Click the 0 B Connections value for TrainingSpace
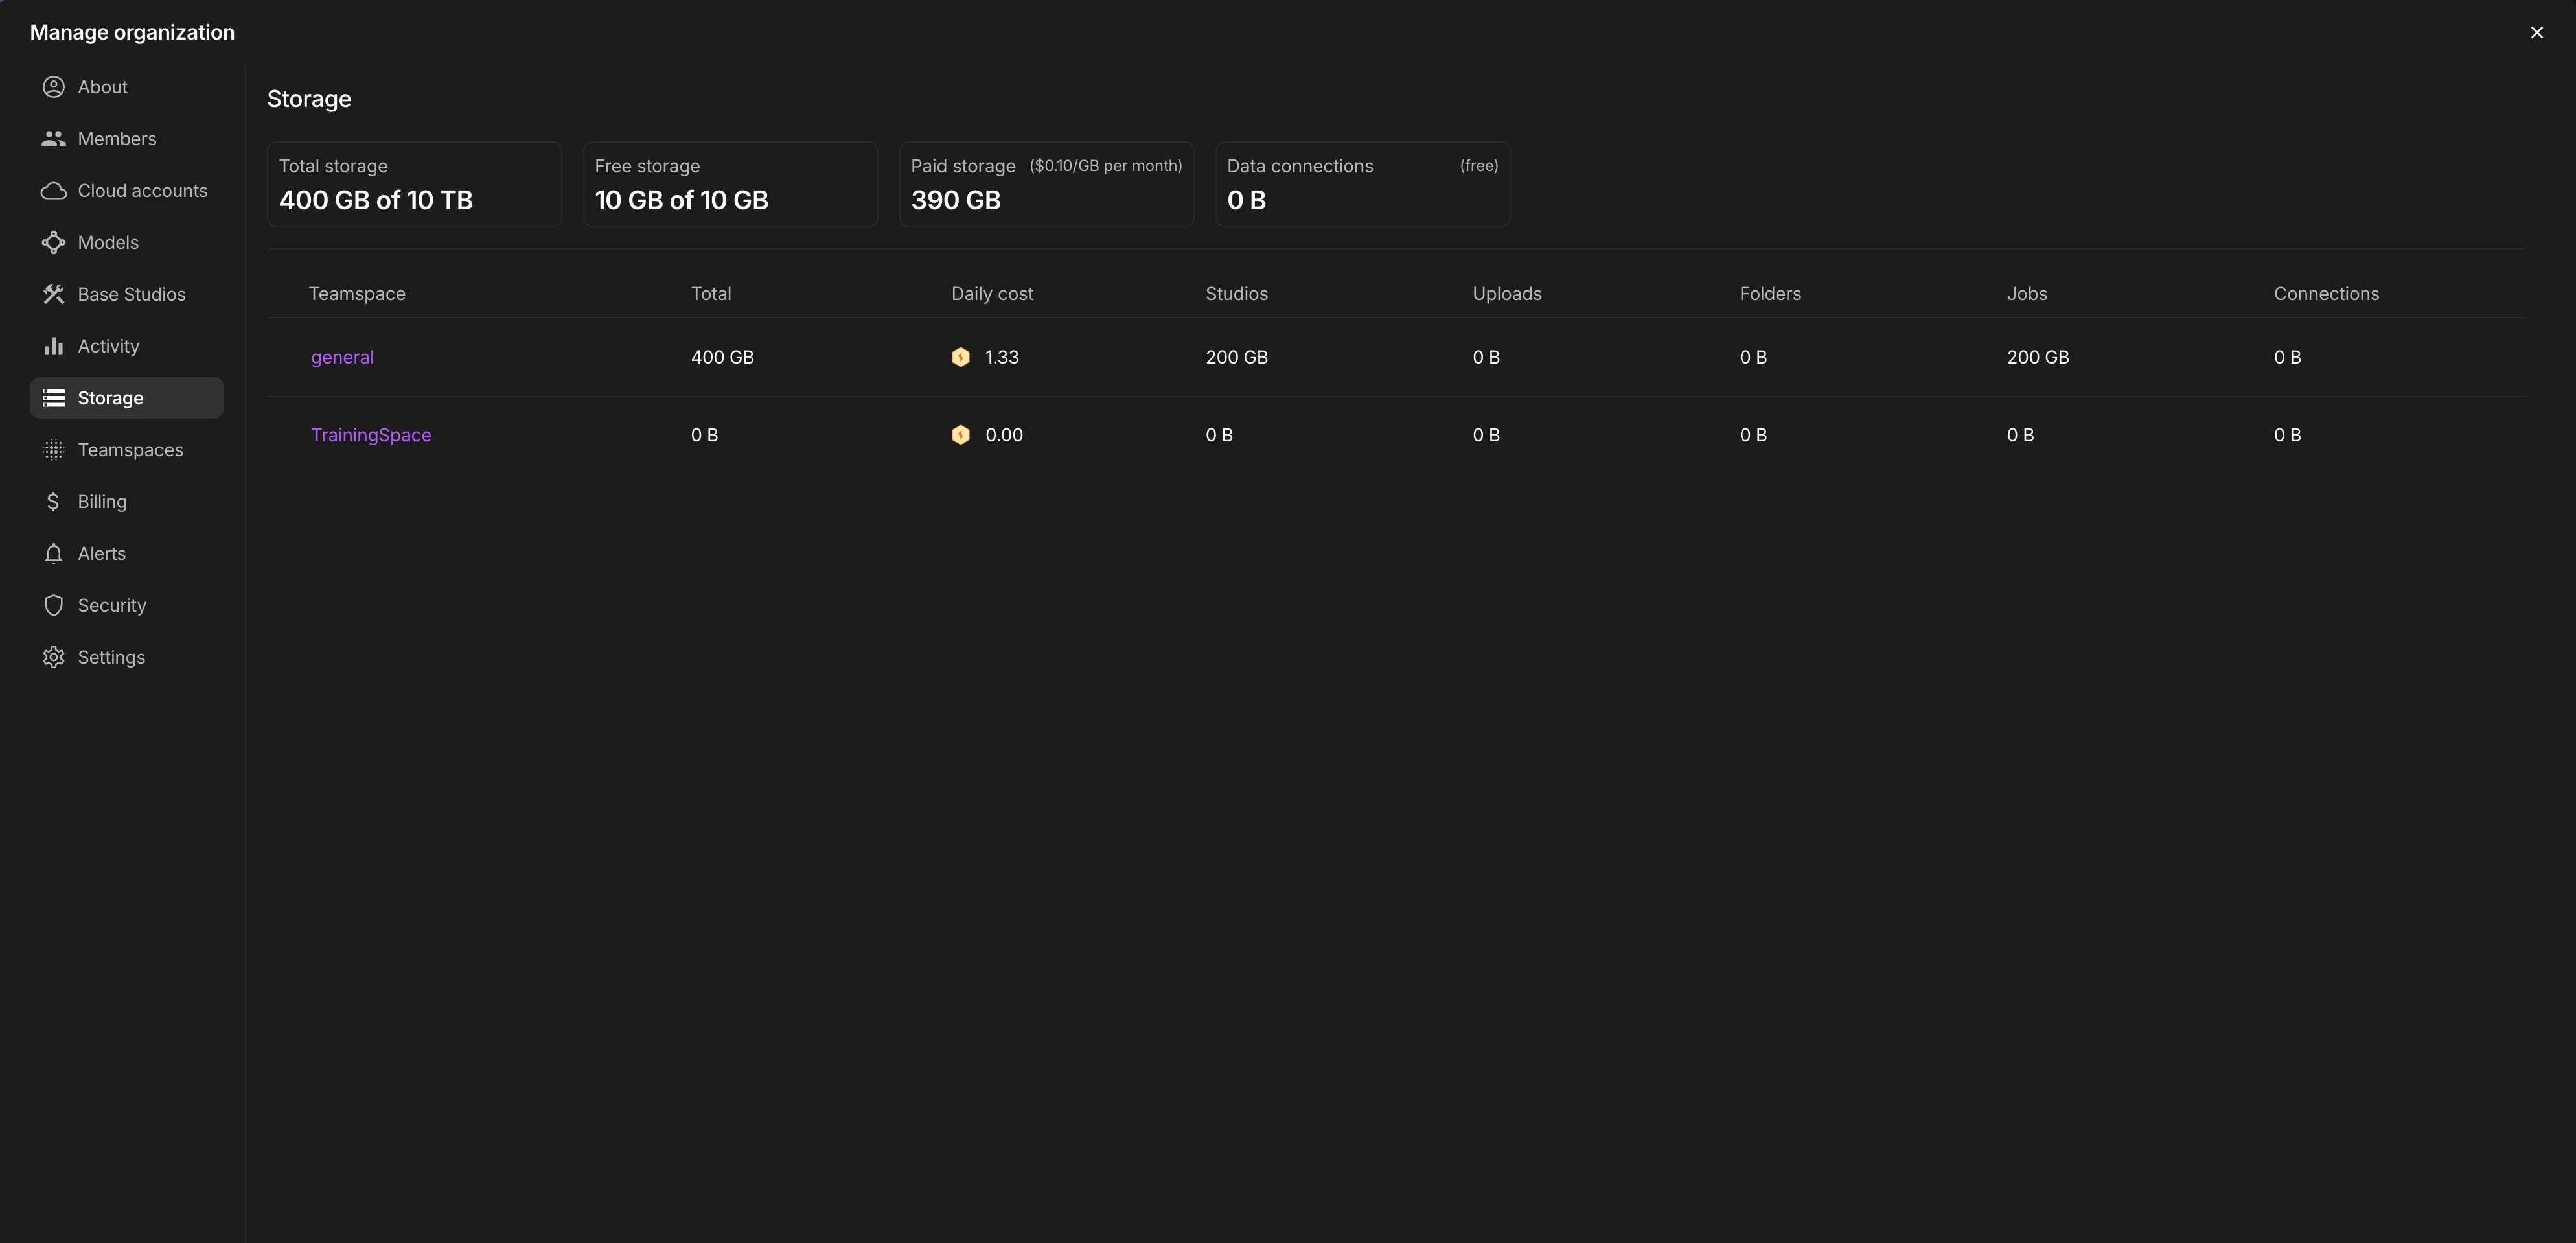Viewport: 2576px width, 1243px height. [x=2287, y=435]
